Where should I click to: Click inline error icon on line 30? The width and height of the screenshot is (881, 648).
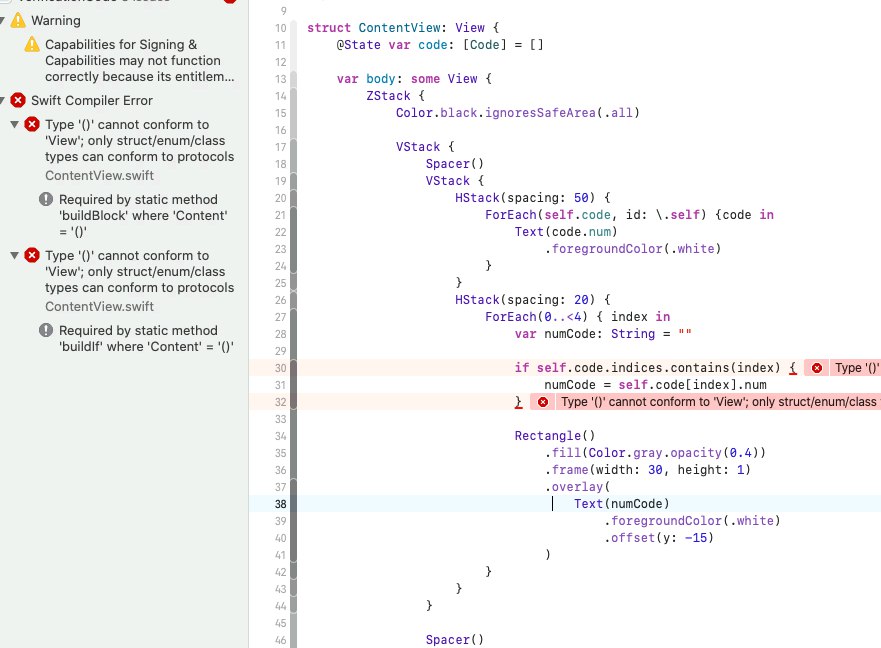pos(817,368)
